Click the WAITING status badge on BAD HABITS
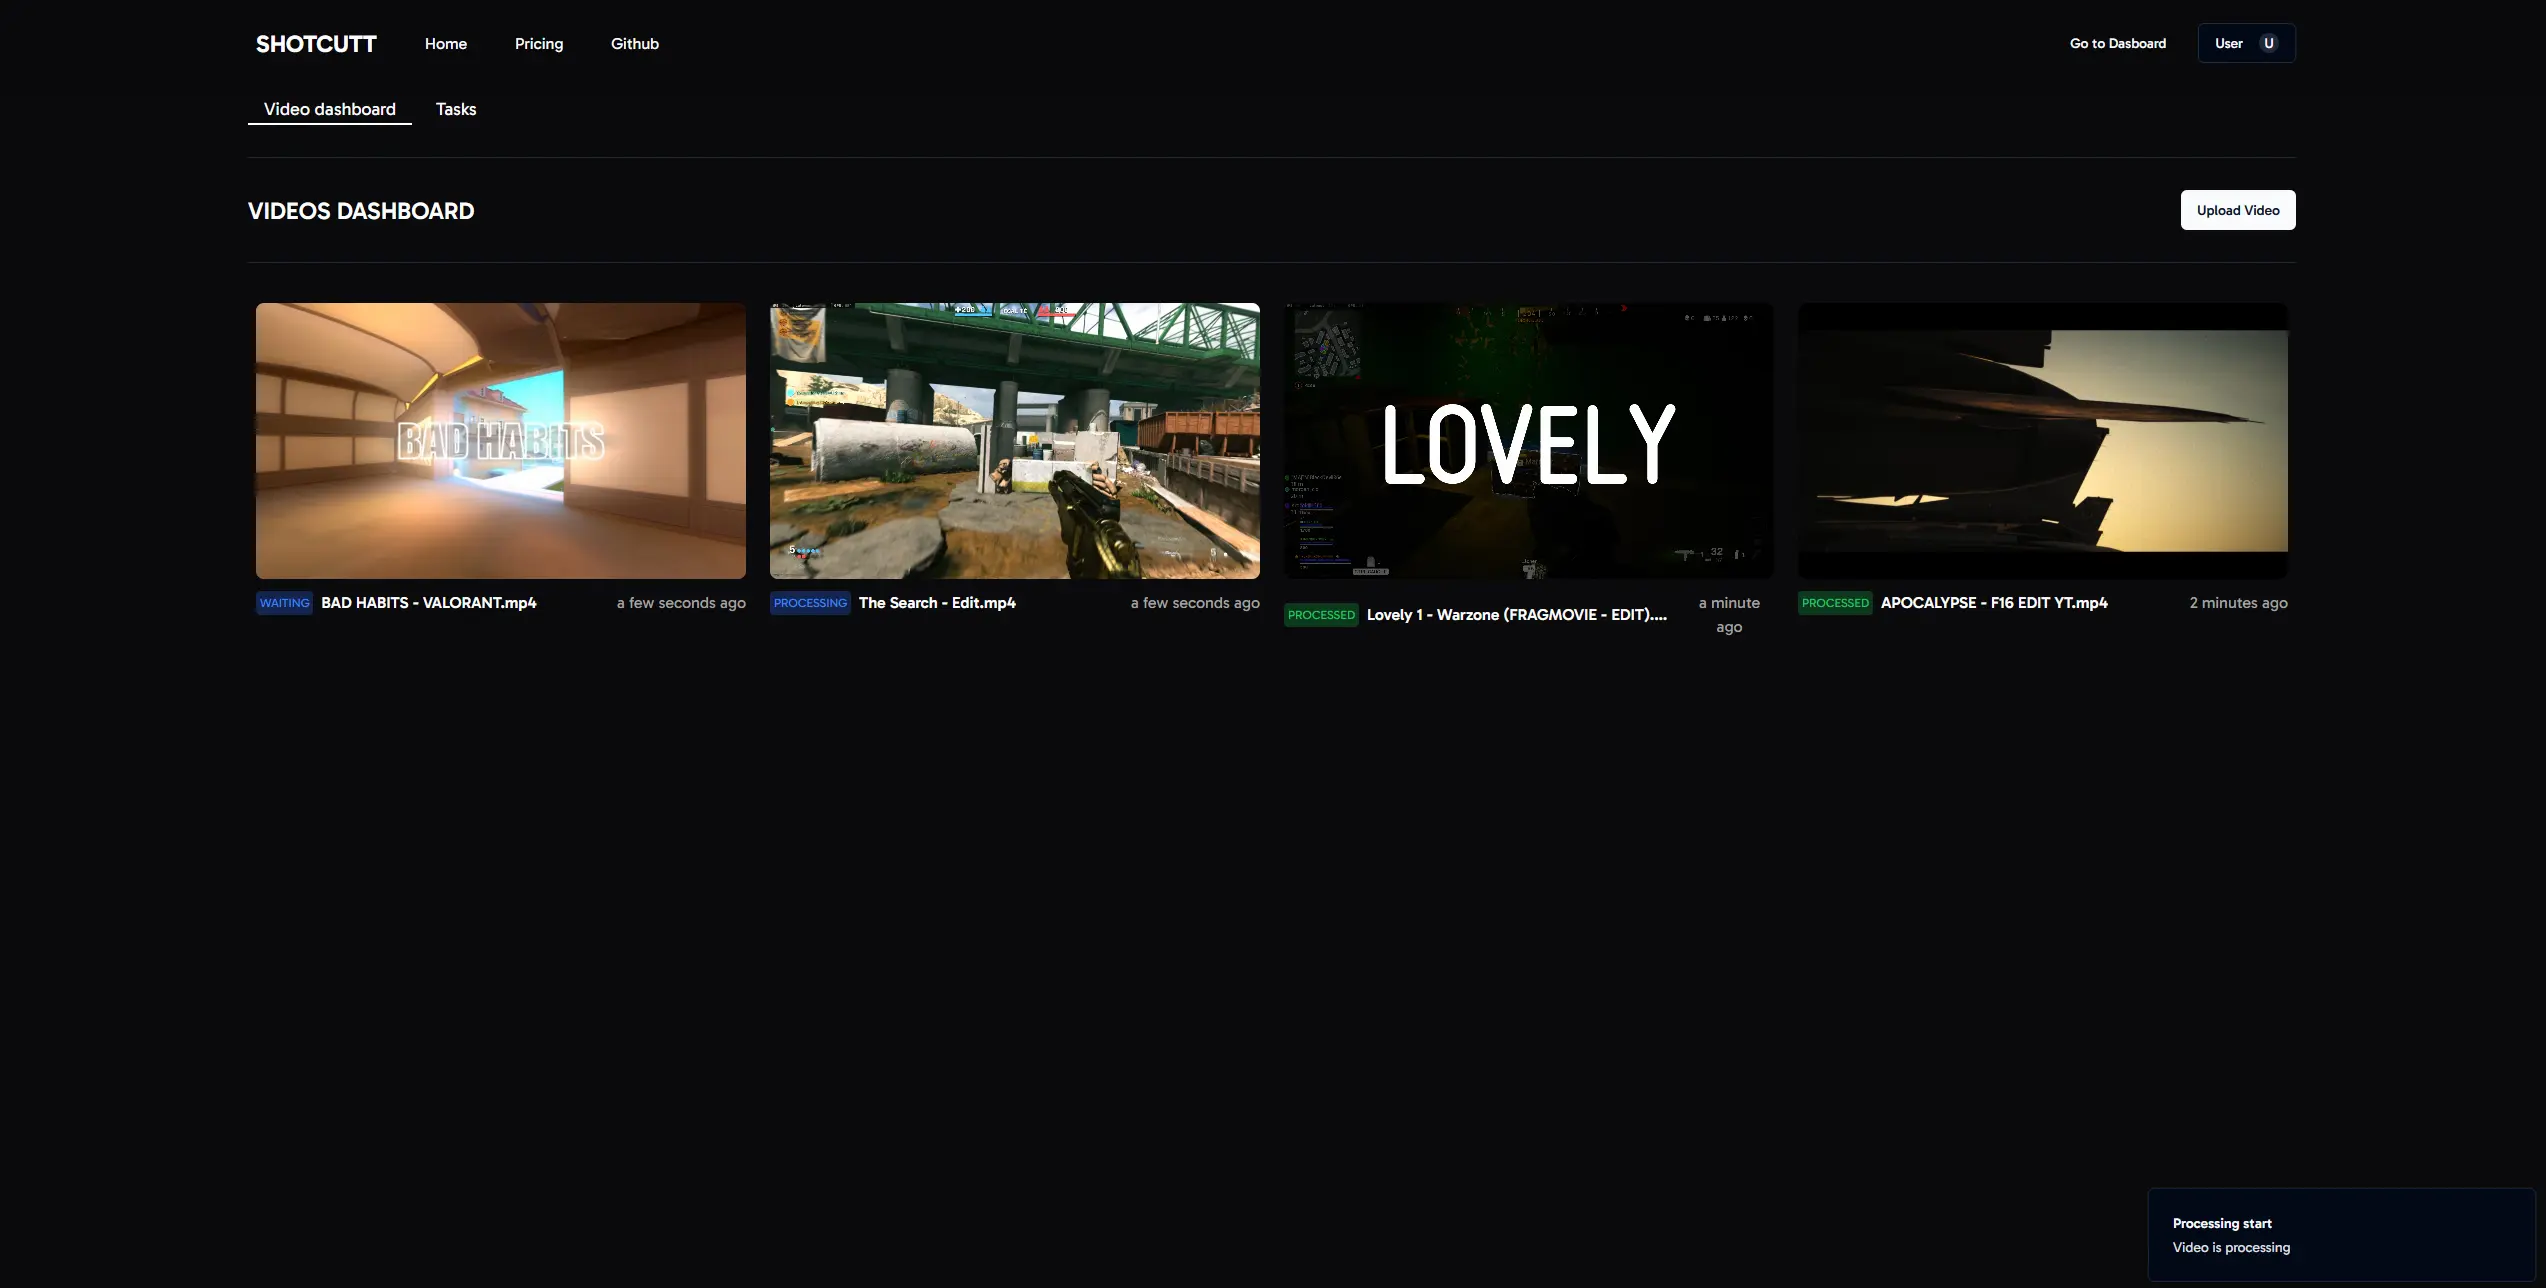 [x=284, y=602]
